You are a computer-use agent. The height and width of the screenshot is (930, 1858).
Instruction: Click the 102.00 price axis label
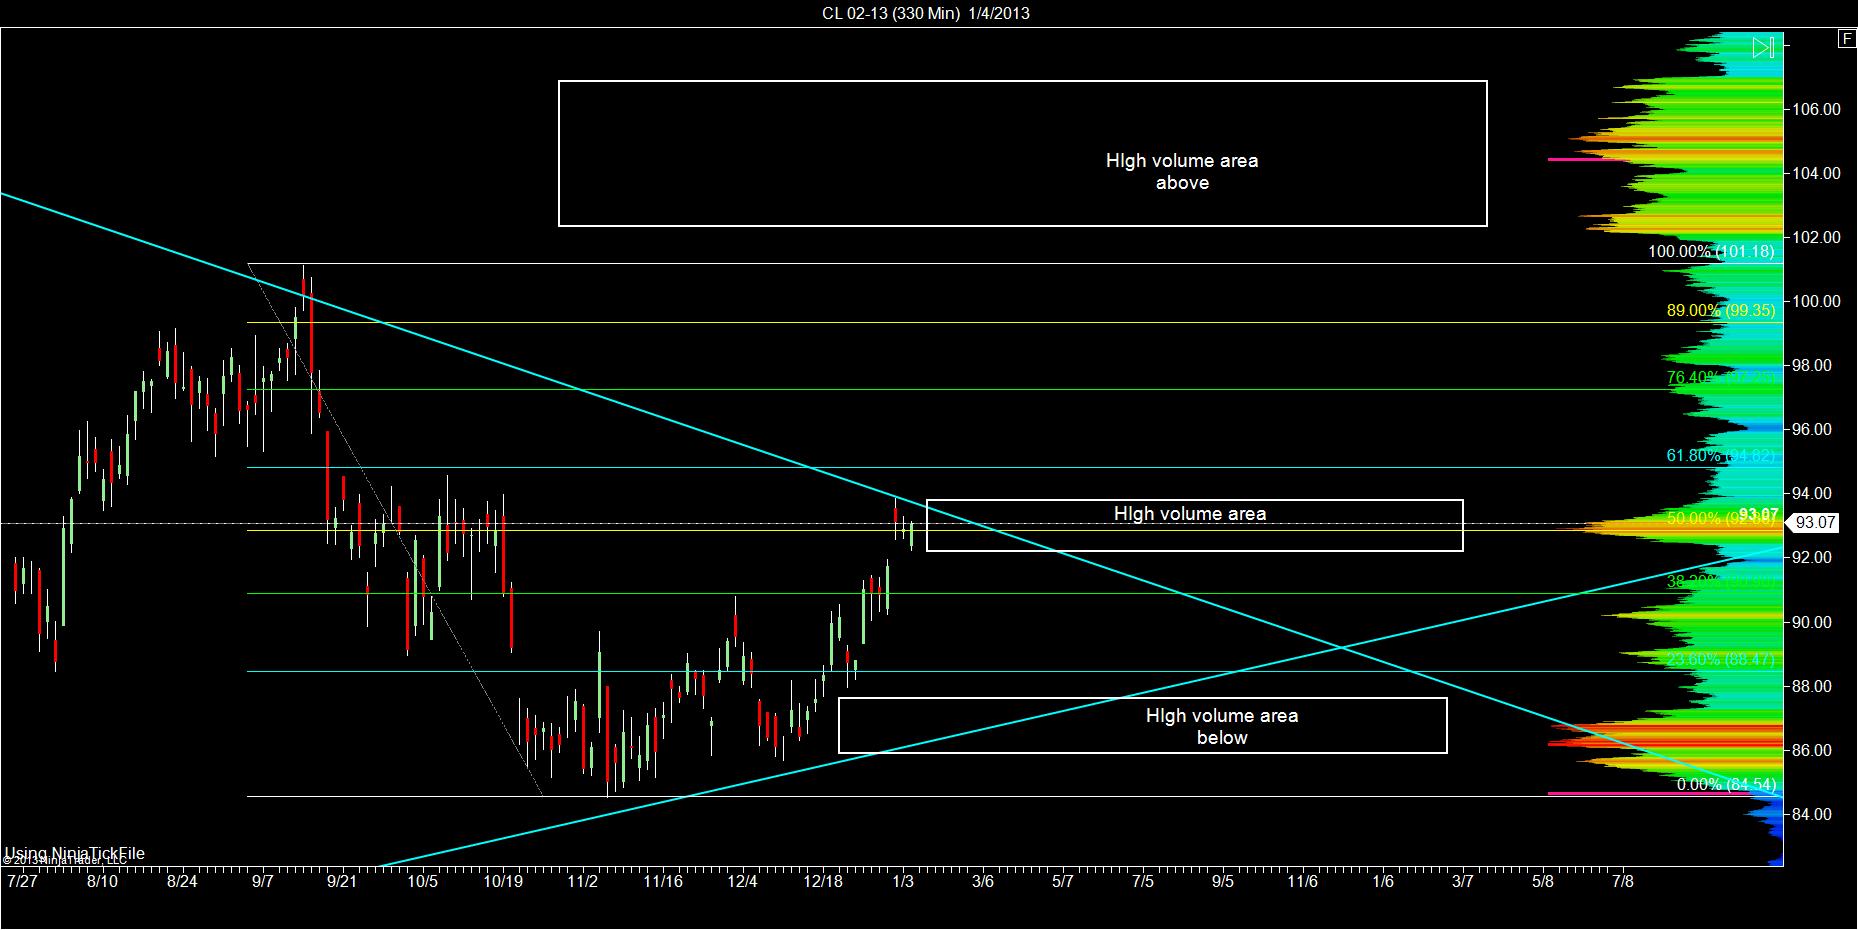point(1816,237)
